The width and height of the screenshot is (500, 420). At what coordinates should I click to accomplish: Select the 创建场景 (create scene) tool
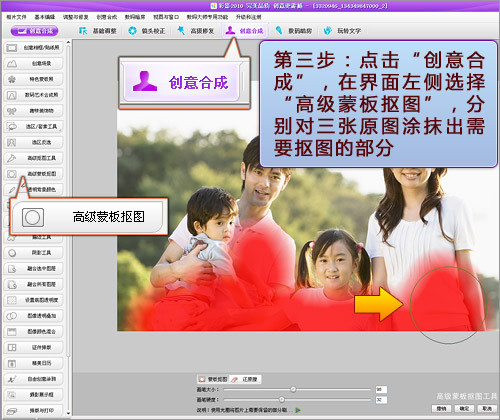click(x=33, y=63)
